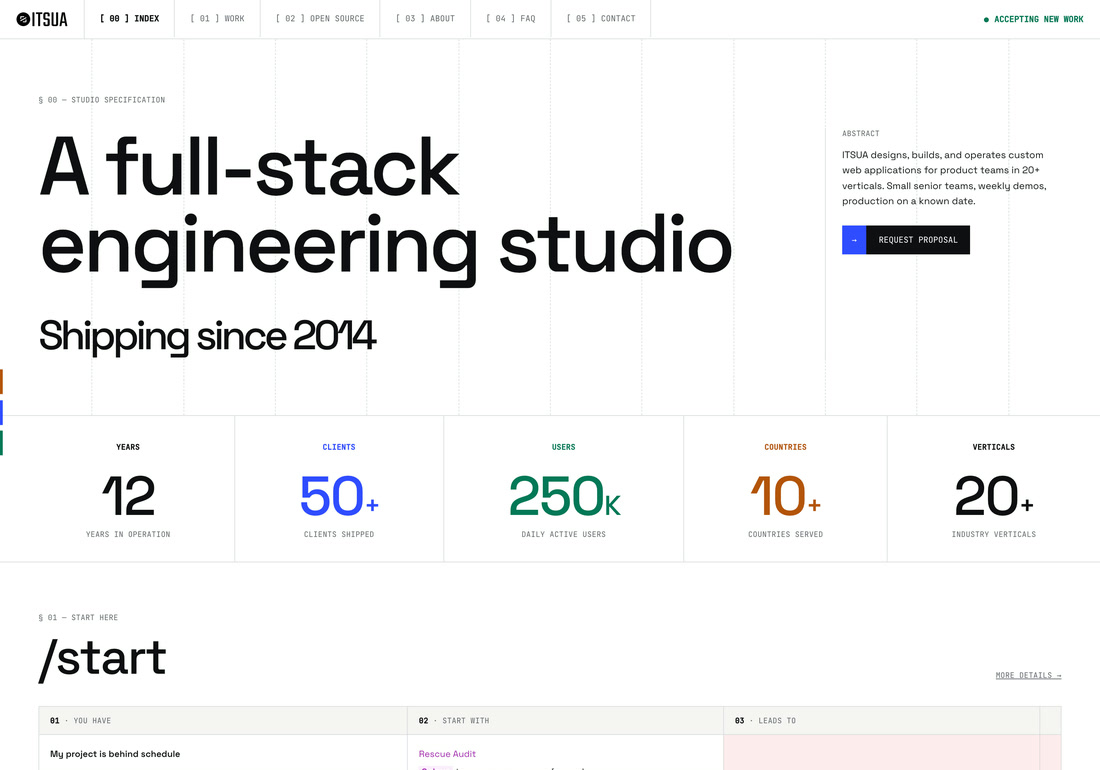
Task: Click the 'Industry Verticals' caption
Action: pos(994,534)
